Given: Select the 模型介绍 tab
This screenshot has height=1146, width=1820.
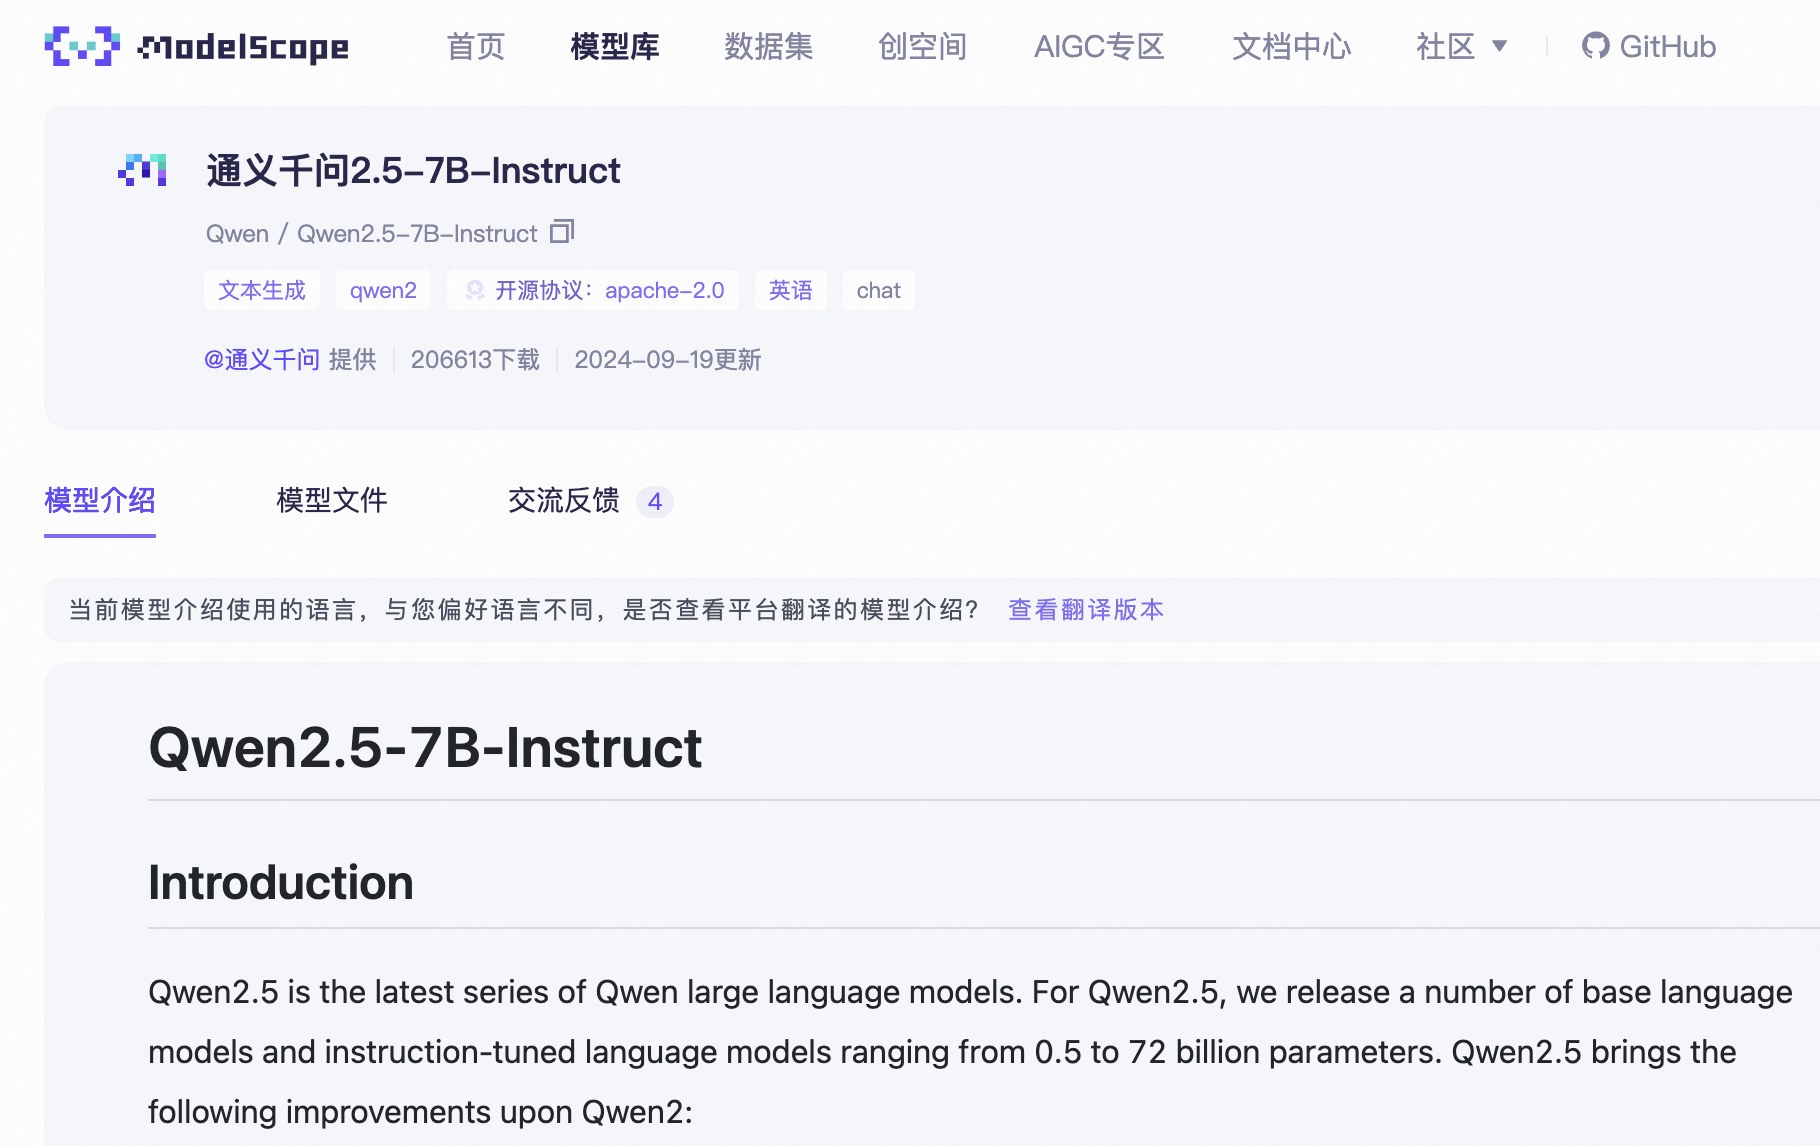Looking at the screenshot, I should (100, 500).
